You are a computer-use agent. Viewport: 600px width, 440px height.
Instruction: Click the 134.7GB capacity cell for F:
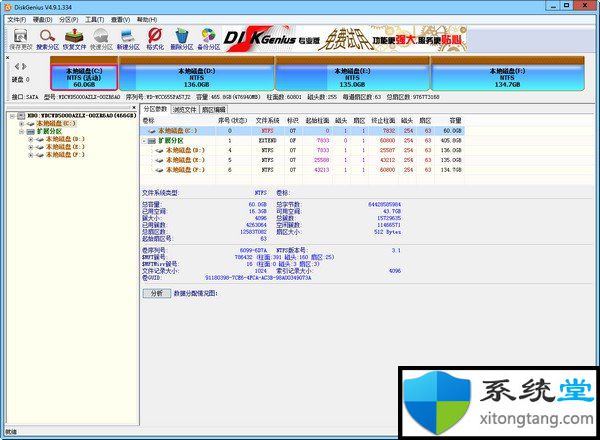[451, 170]
